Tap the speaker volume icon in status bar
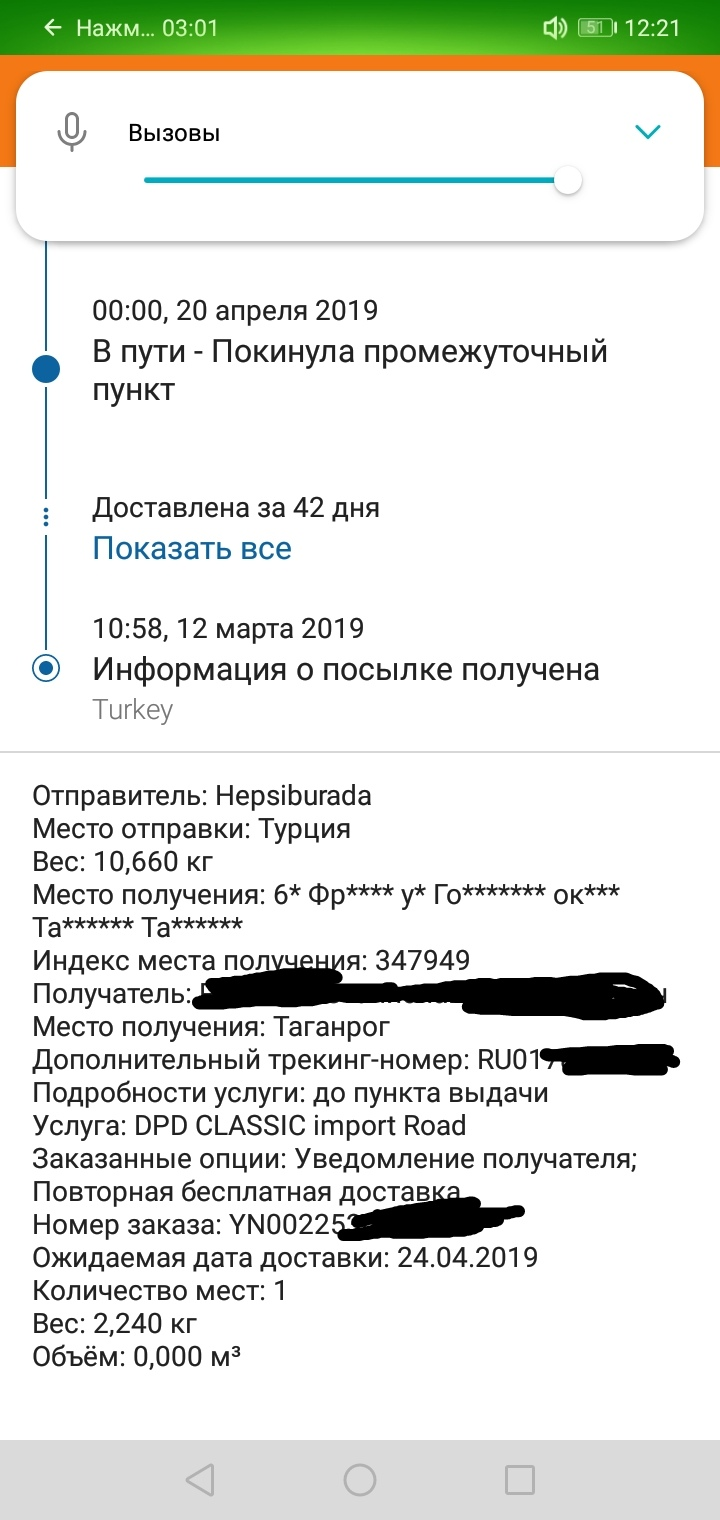720x1520 pixels. pos(555,28)
